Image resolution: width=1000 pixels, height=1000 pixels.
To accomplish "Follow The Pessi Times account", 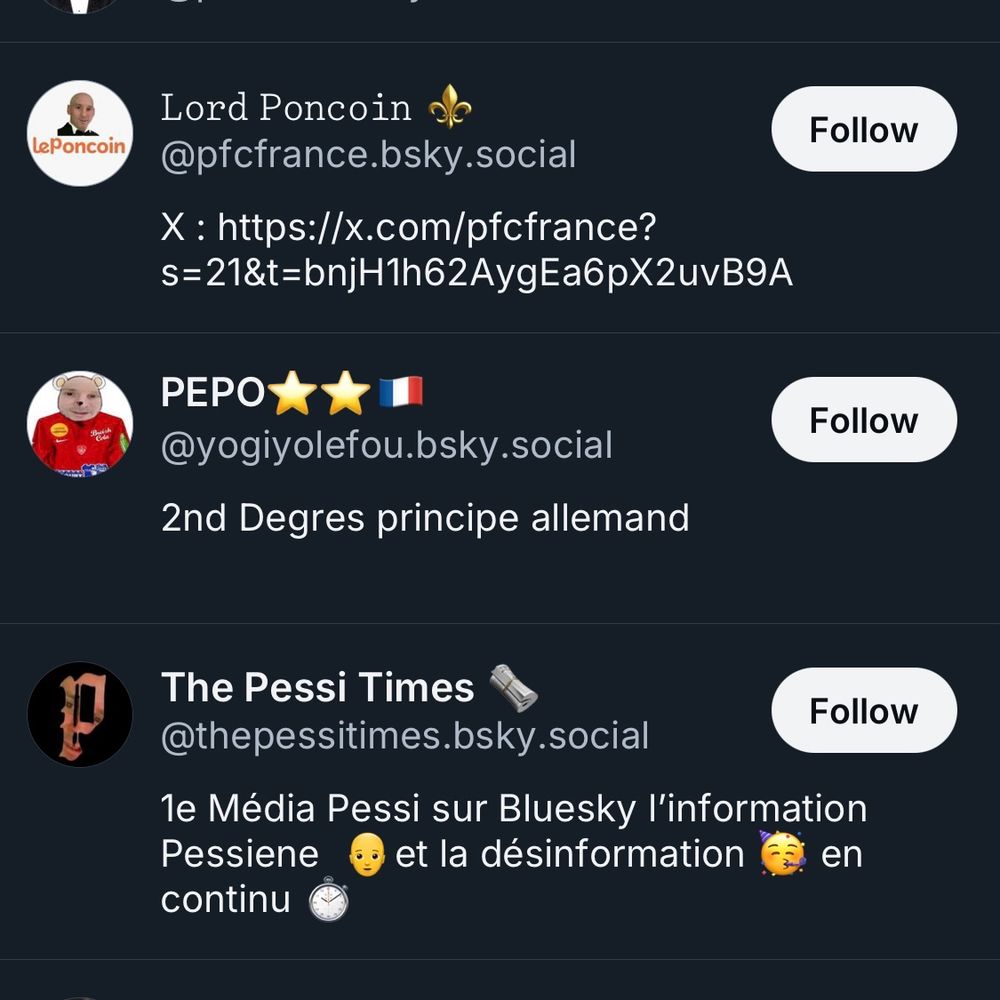I will pyautogui.click(x=863, y=710).
